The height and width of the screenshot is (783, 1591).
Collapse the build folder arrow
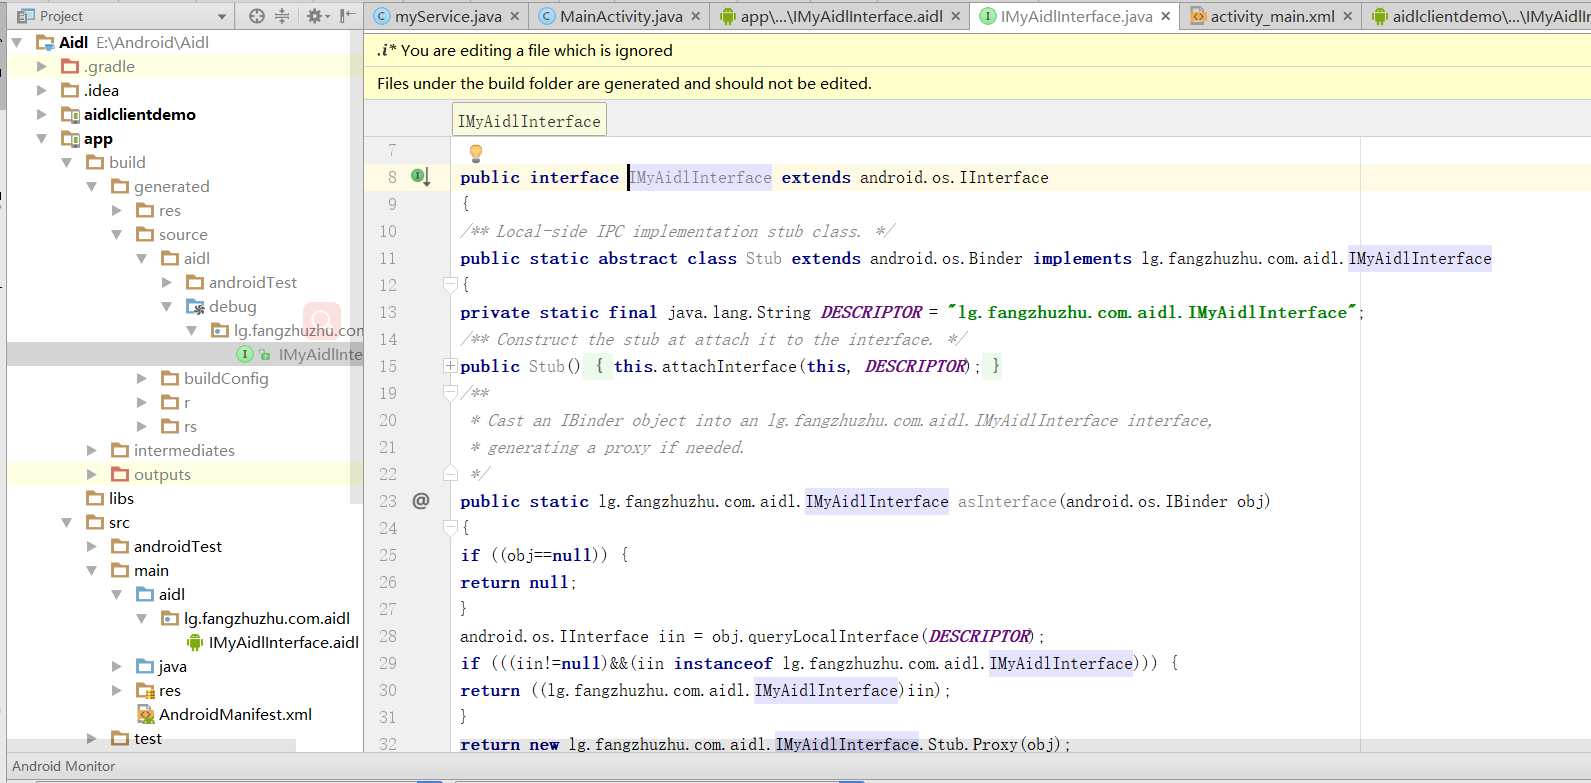point(67,162)
